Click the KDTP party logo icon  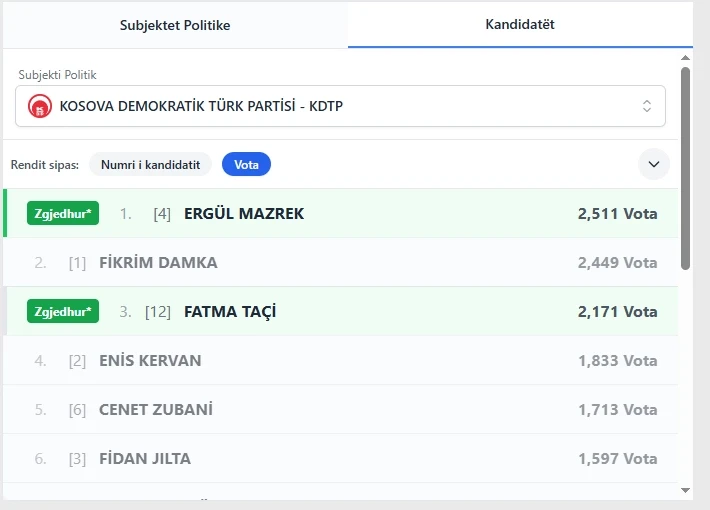tap(40, 106)
